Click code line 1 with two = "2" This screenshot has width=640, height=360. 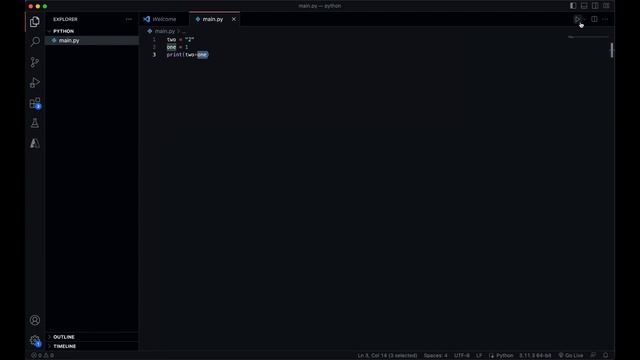[180, 40]
